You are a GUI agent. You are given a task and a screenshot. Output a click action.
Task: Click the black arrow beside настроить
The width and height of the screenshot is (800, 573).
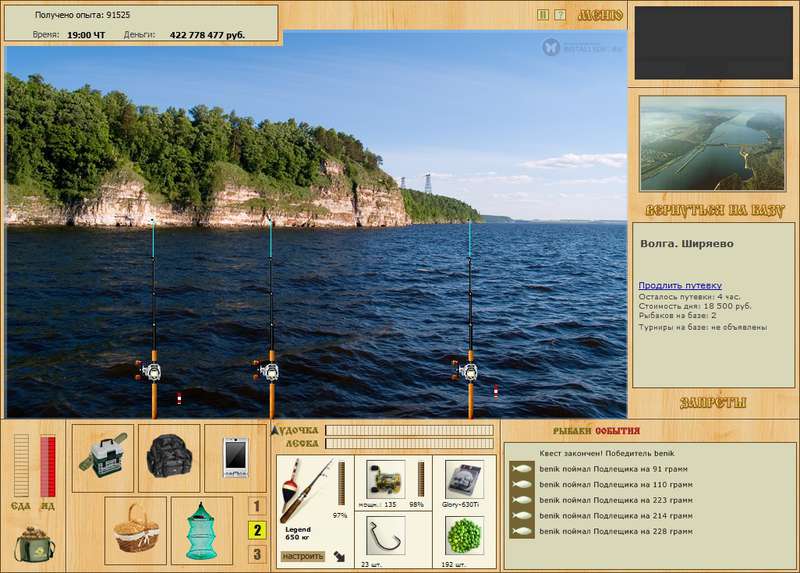click(x=339, y=556)
